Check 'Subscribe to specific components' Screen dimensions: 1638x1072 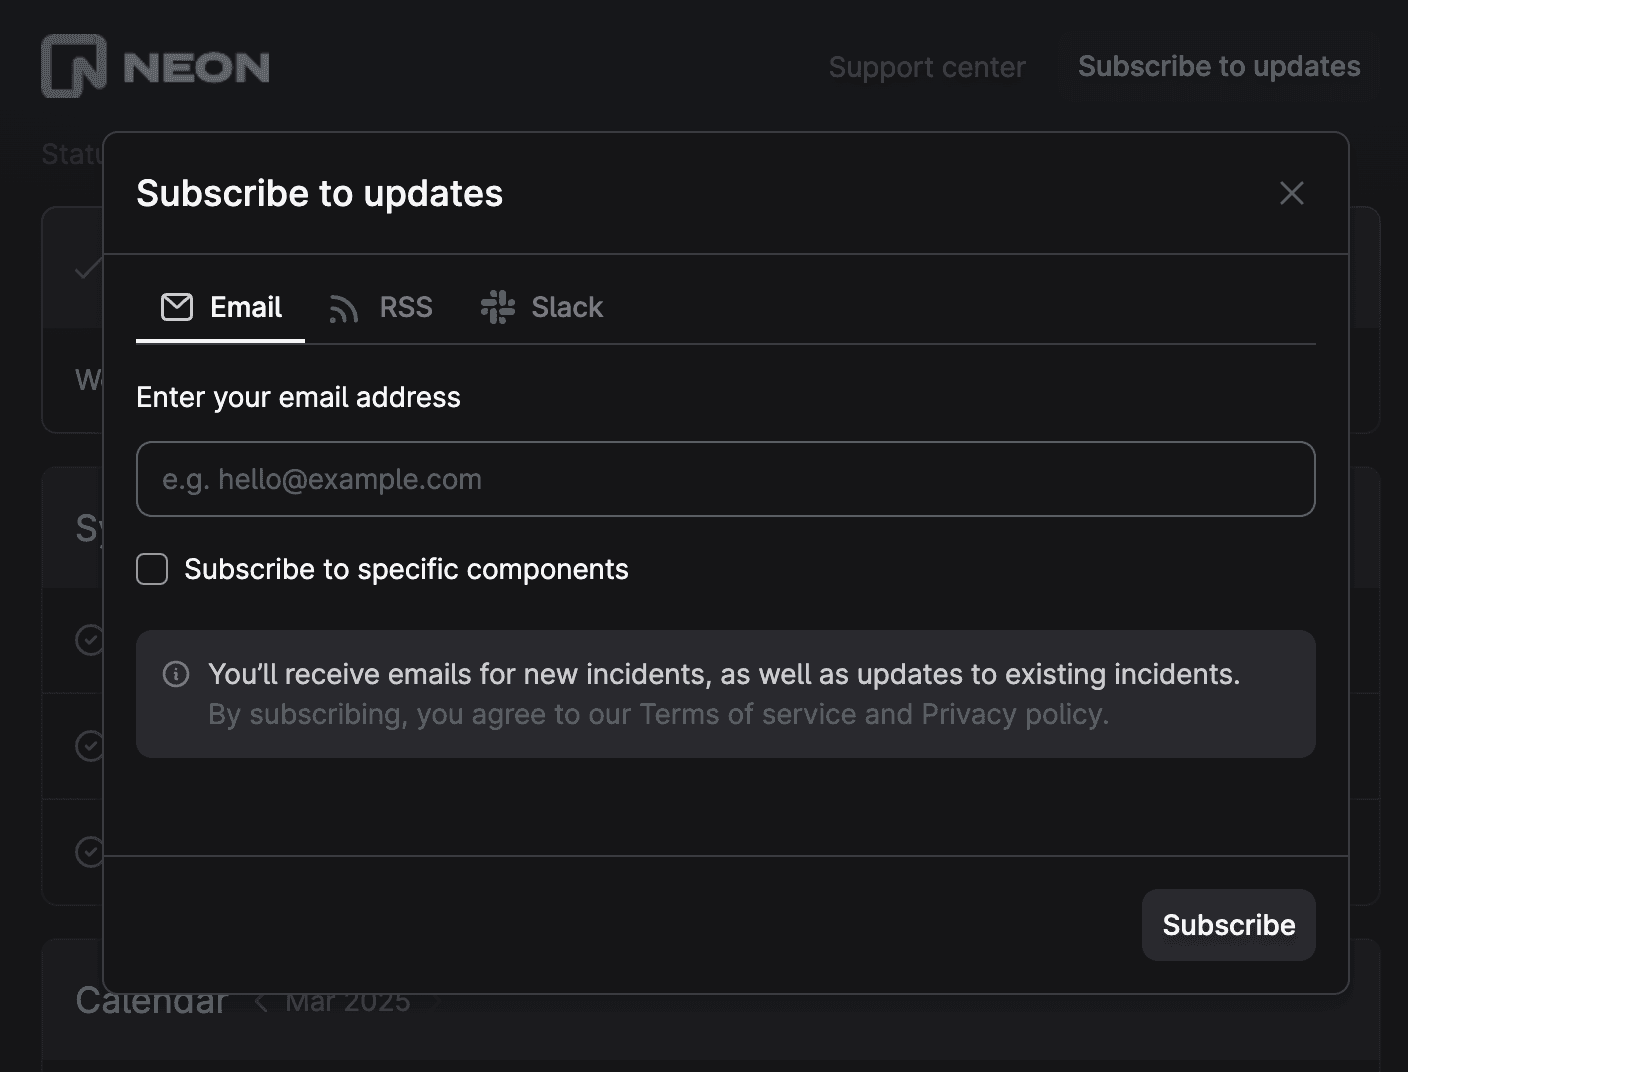click(x=151, y=569)
